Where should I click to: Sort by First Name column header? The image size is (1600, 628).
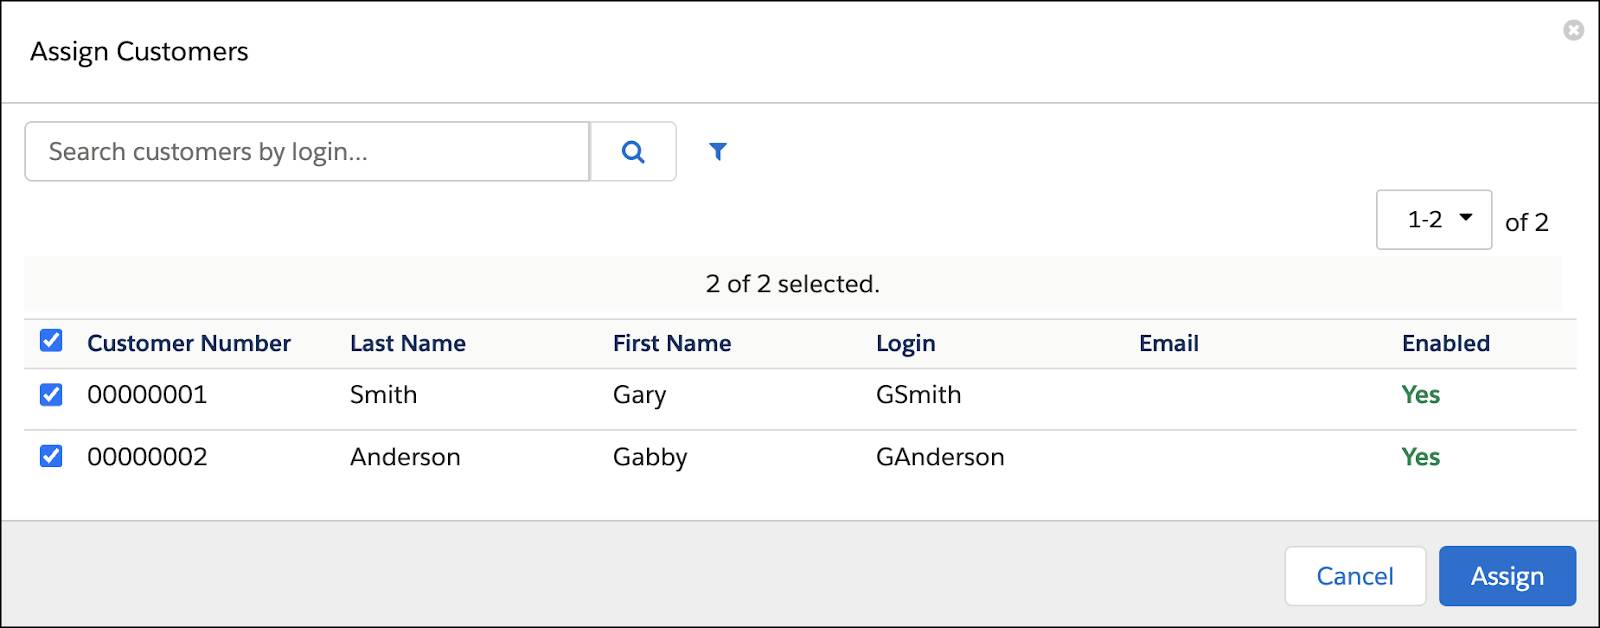(672, 344)
